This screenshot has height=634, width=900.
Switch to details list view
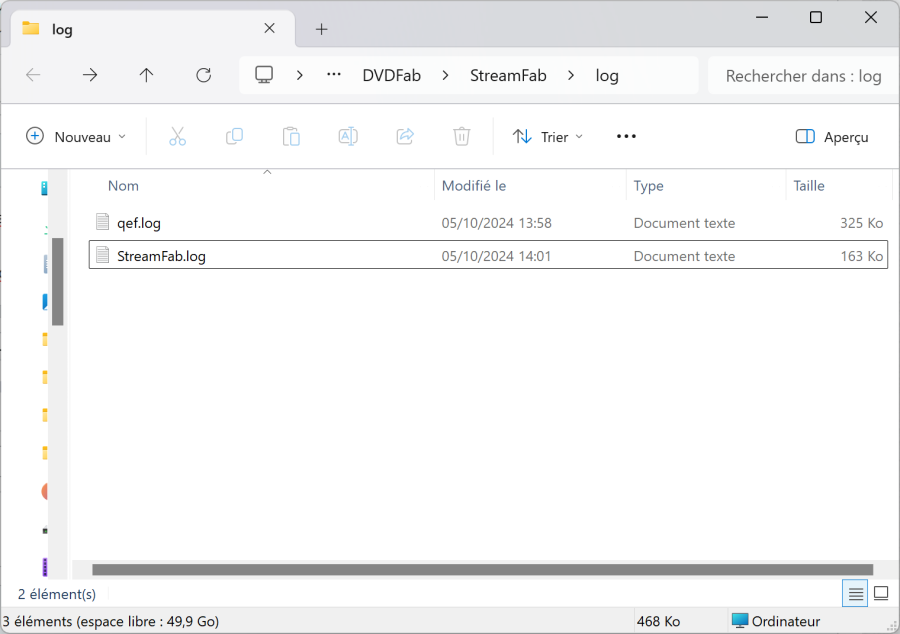tap(856, 594)
